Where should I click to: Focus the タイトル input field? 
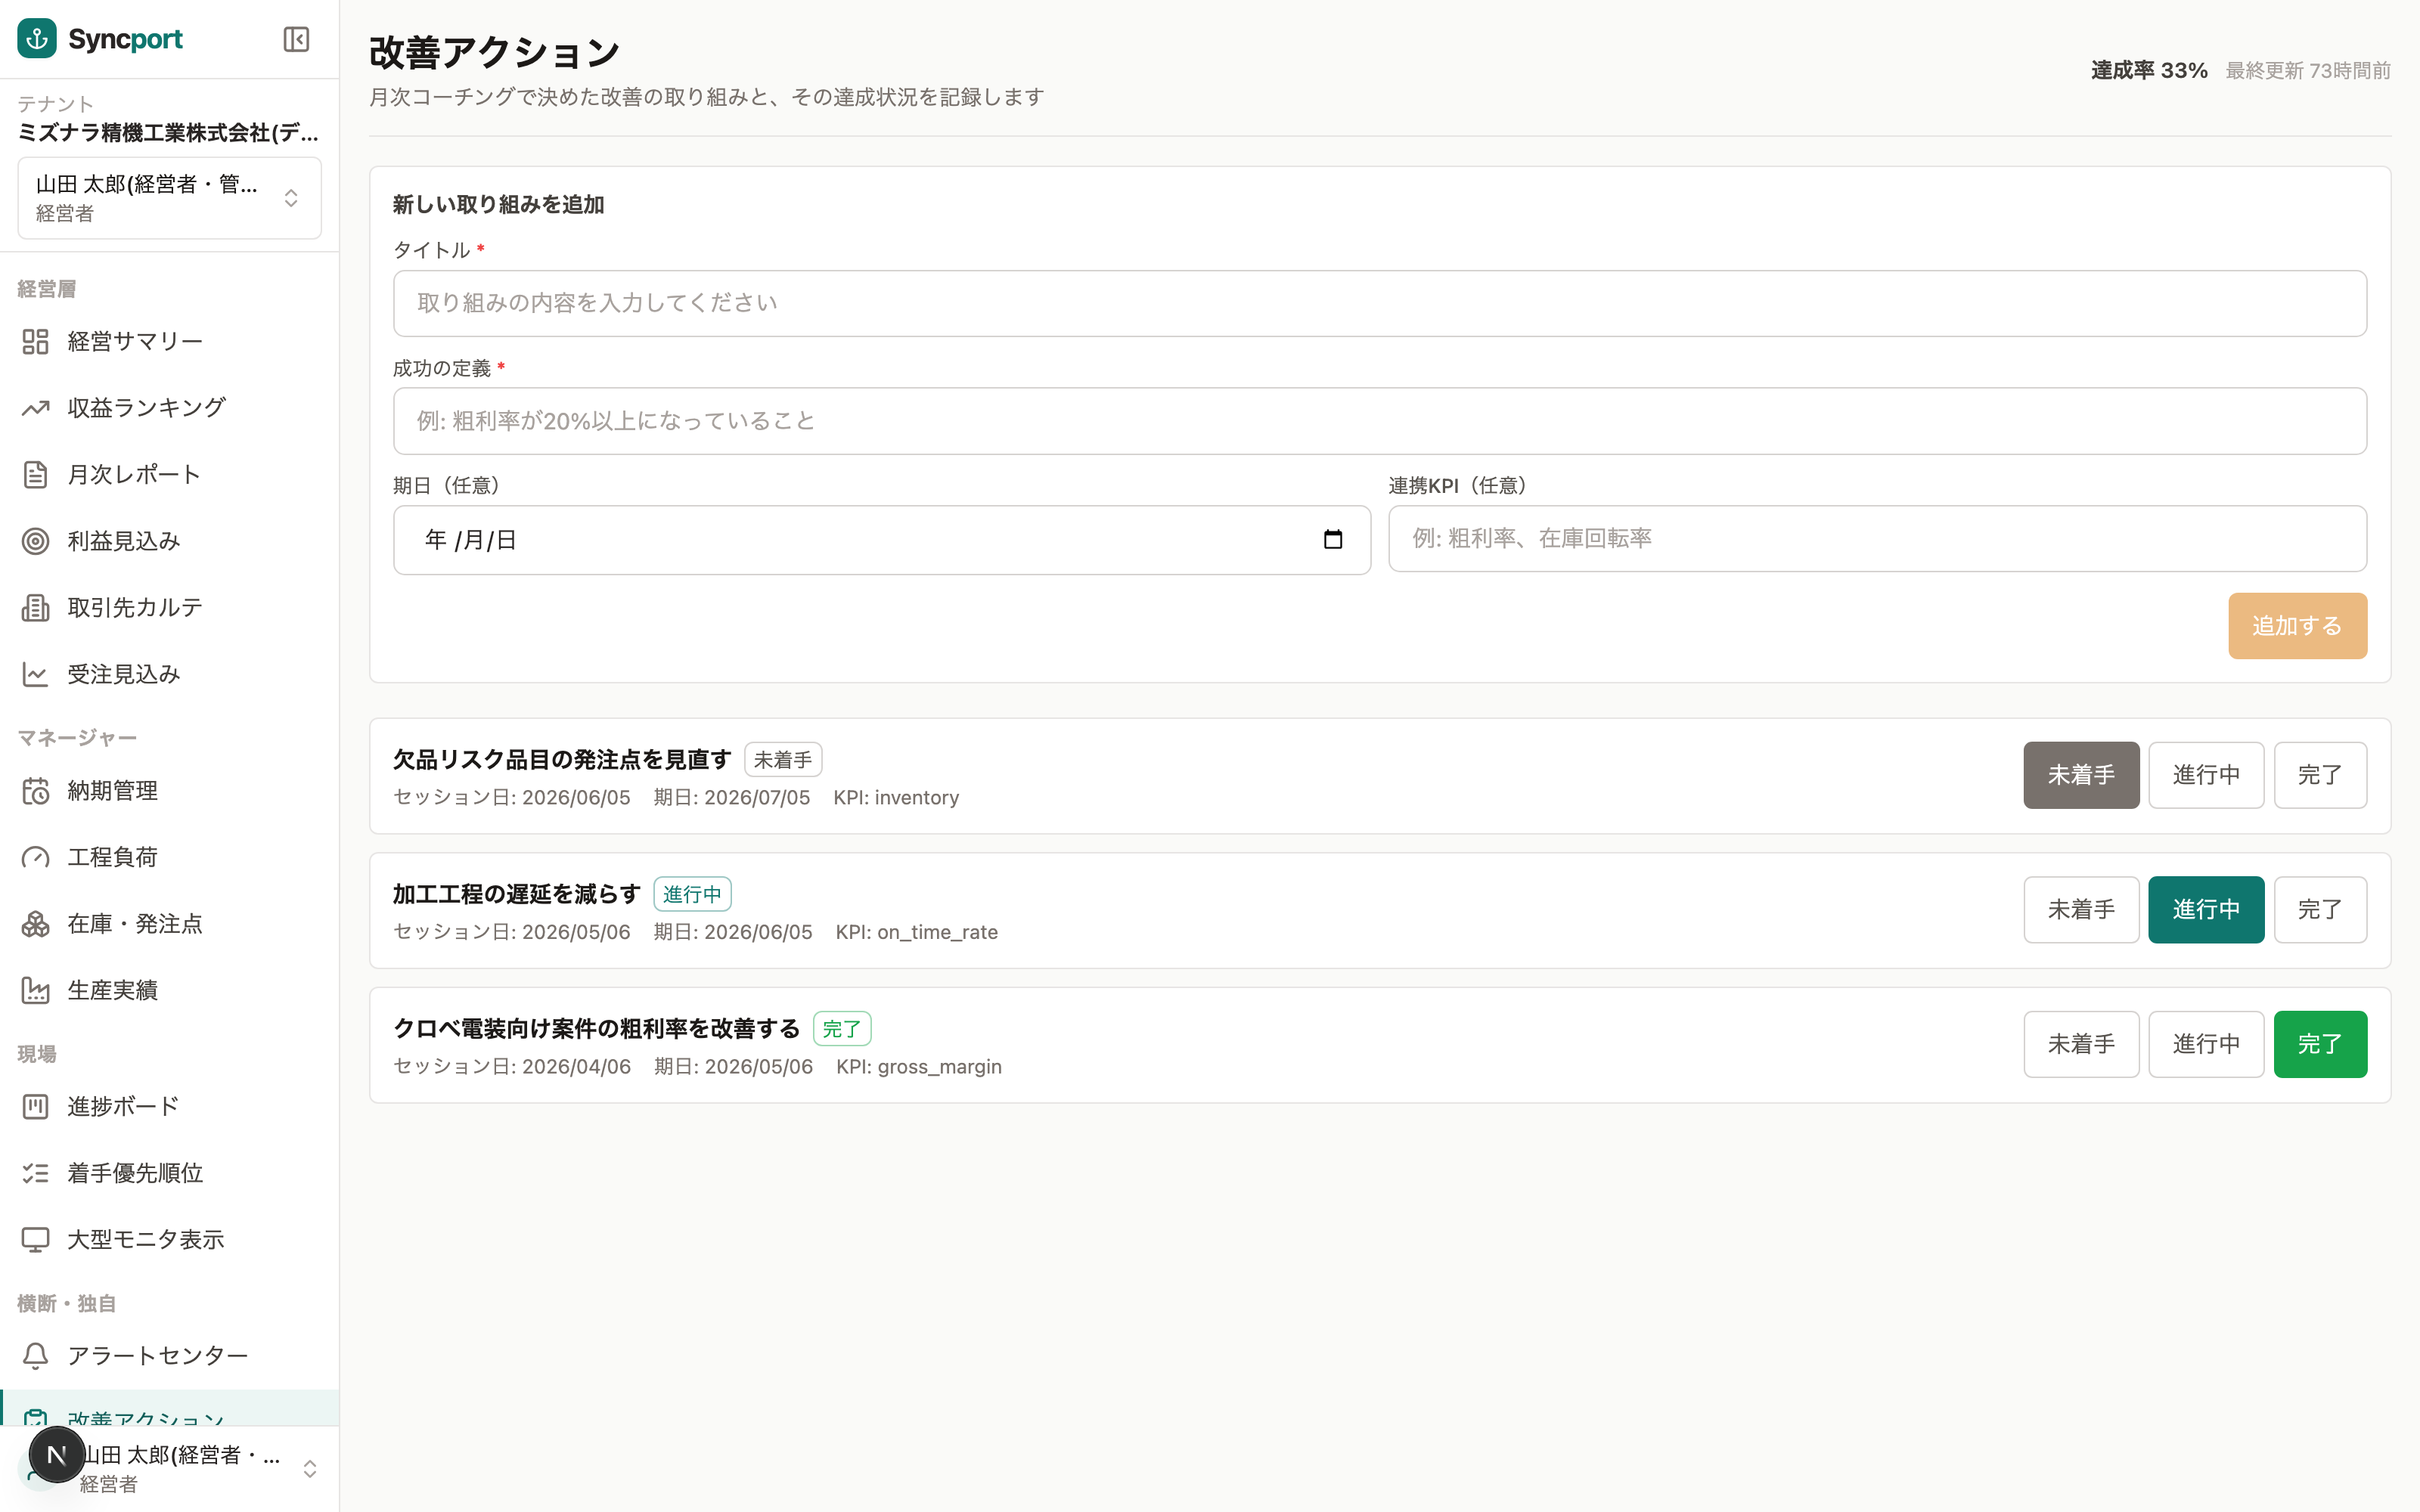point(1379,303)
